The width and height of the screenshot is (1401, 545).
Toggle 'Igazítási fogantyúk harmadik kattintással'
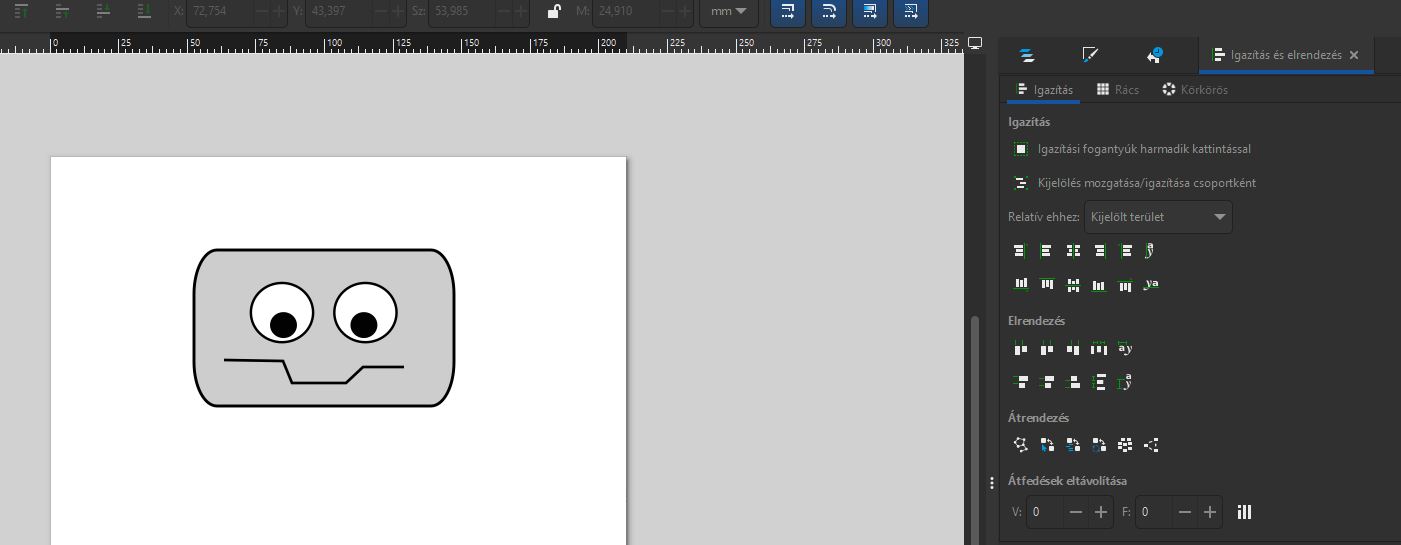(1020, 149)
